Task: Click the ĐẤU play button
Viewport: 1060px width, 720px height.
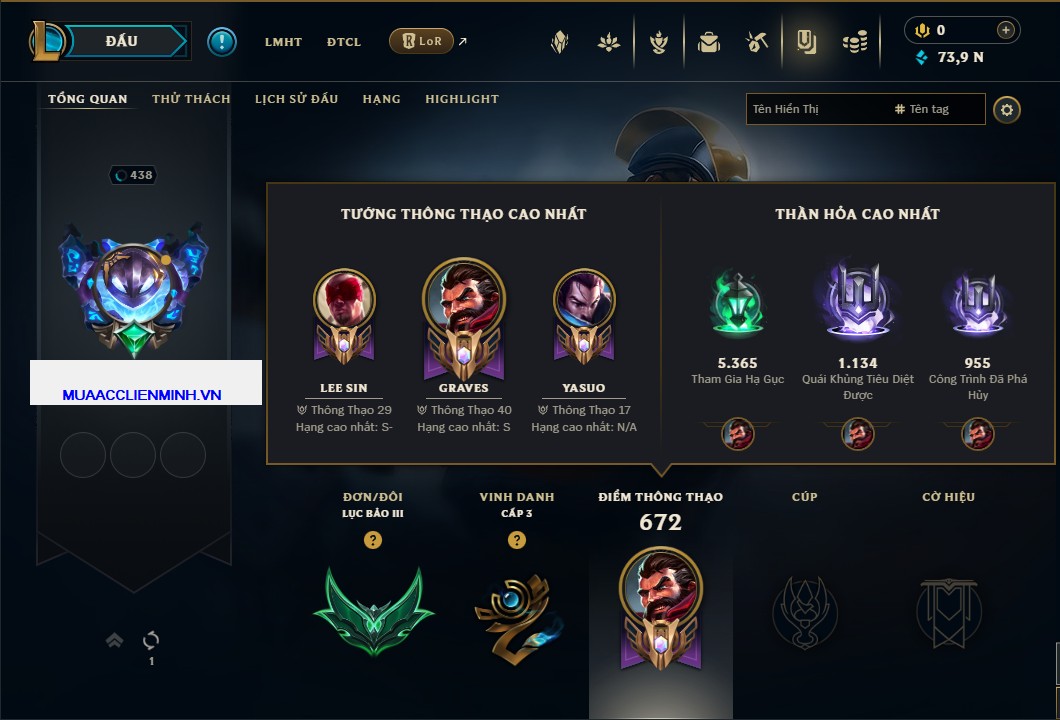Action: click(x=122, y=41)
